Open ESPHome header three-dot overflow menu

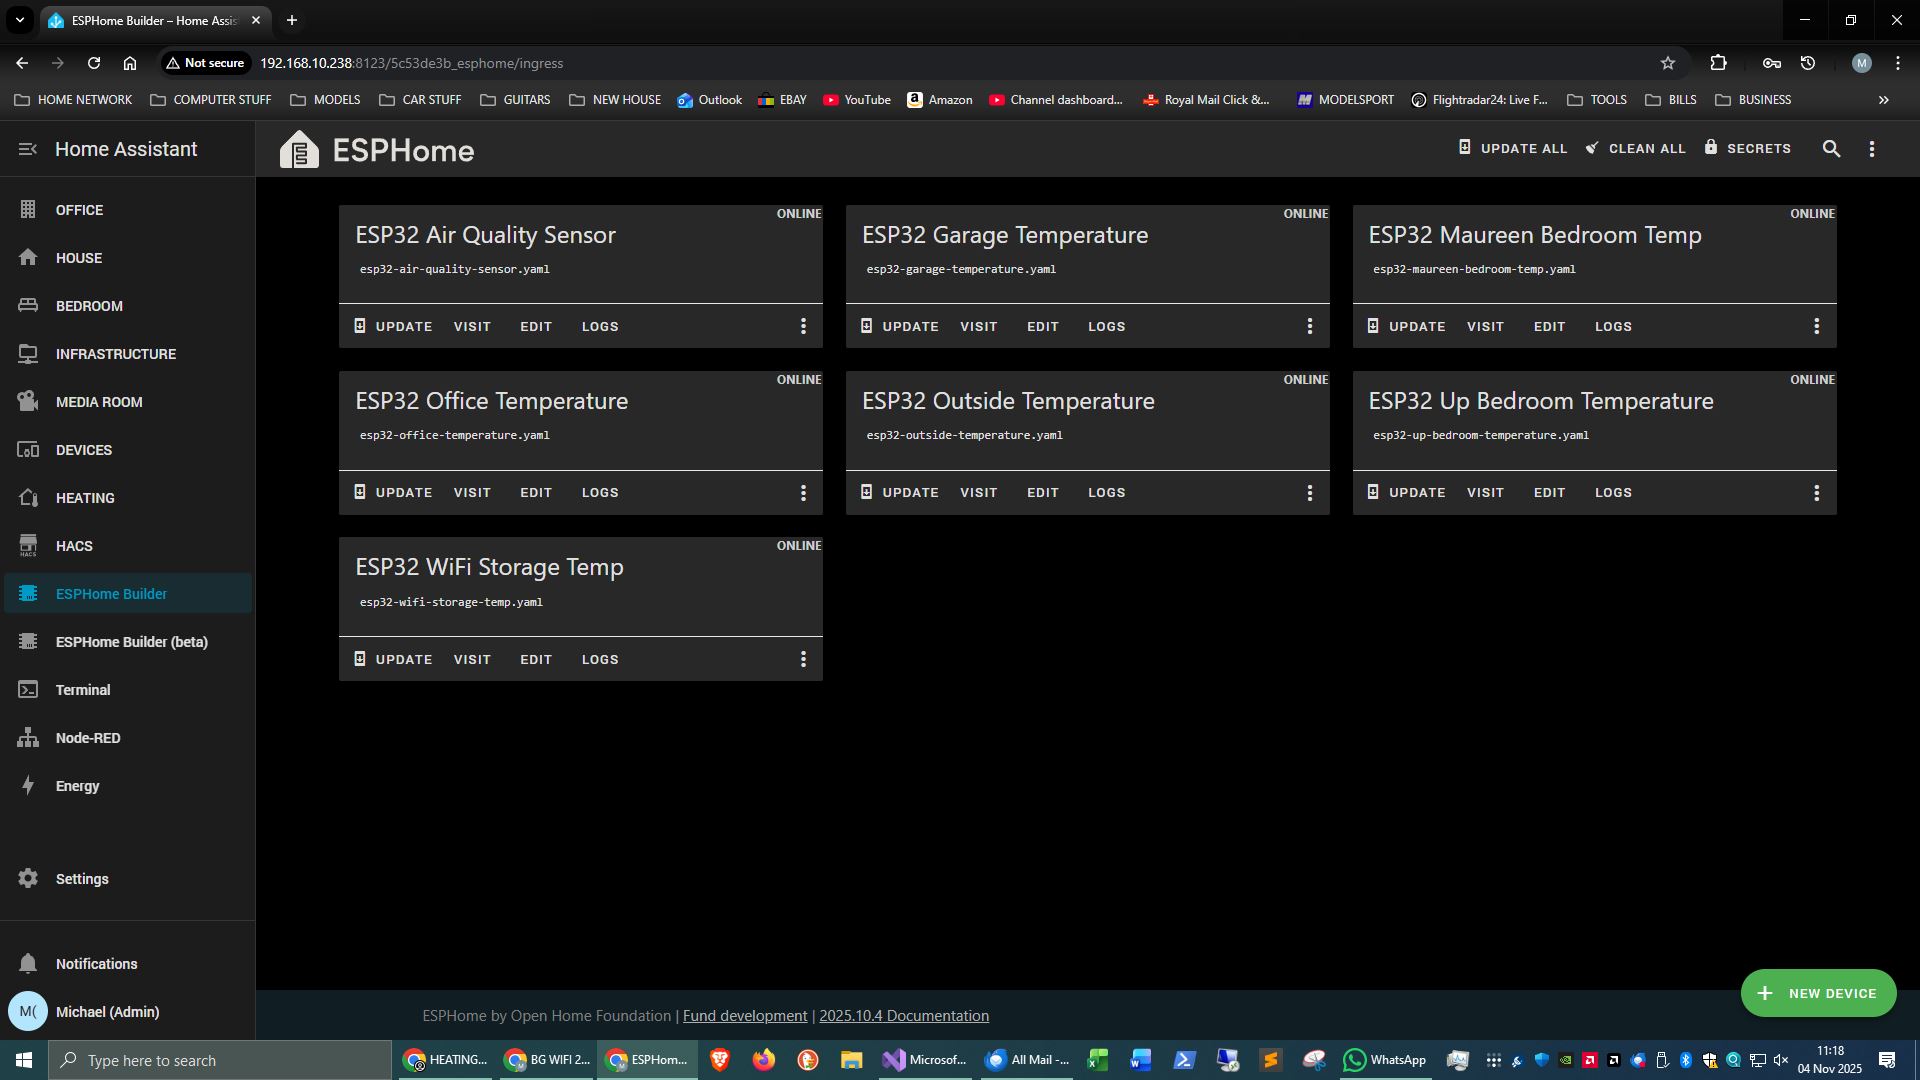click(1872, 149)
